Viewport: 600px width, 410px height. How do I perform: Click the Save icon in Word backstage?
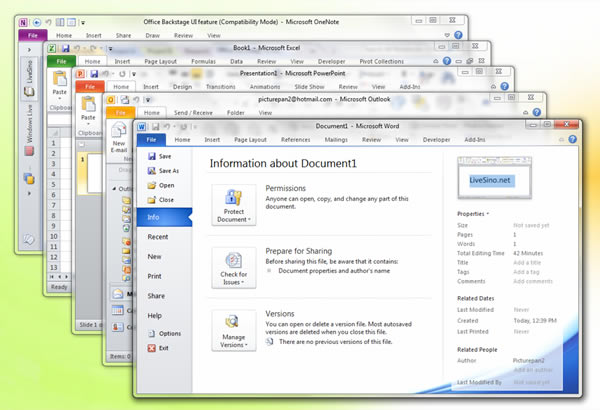tap(150, 156)
